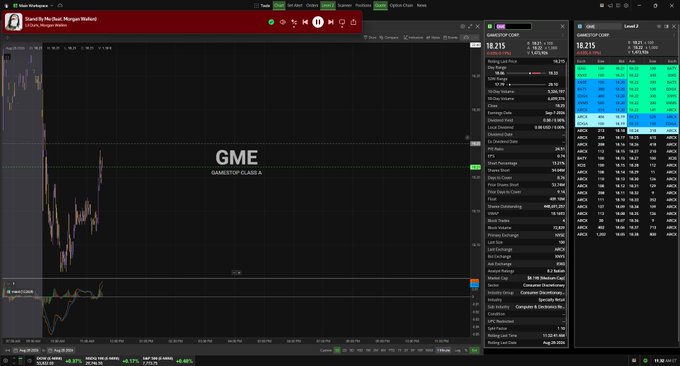680x366 pixels.
Task: Open the end date picker below the chart
Action: (62, 350)
